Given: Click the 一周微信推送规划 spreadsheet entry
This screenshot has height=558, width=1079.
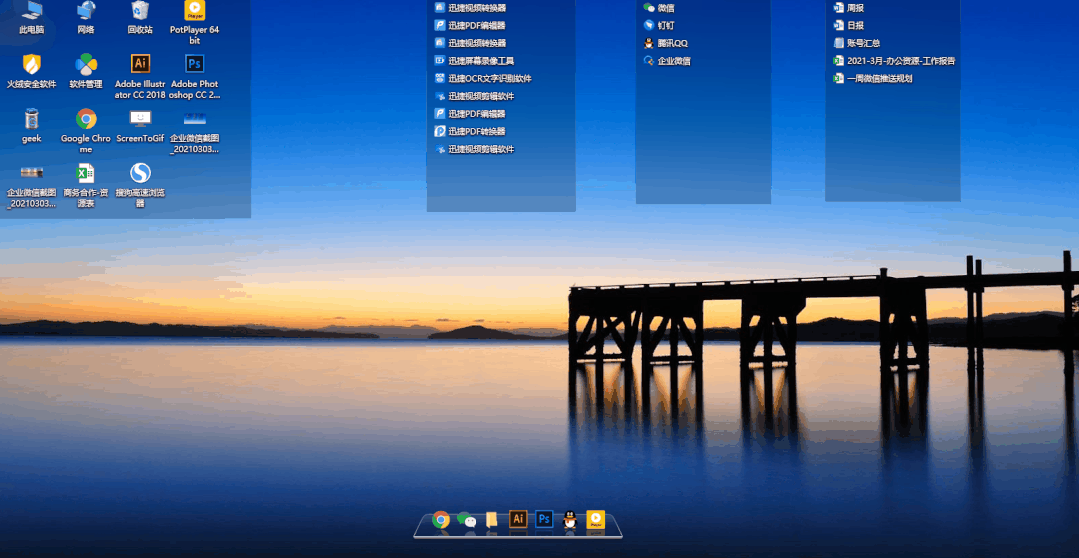Looking at the screenshot, I should pos(879,78).
